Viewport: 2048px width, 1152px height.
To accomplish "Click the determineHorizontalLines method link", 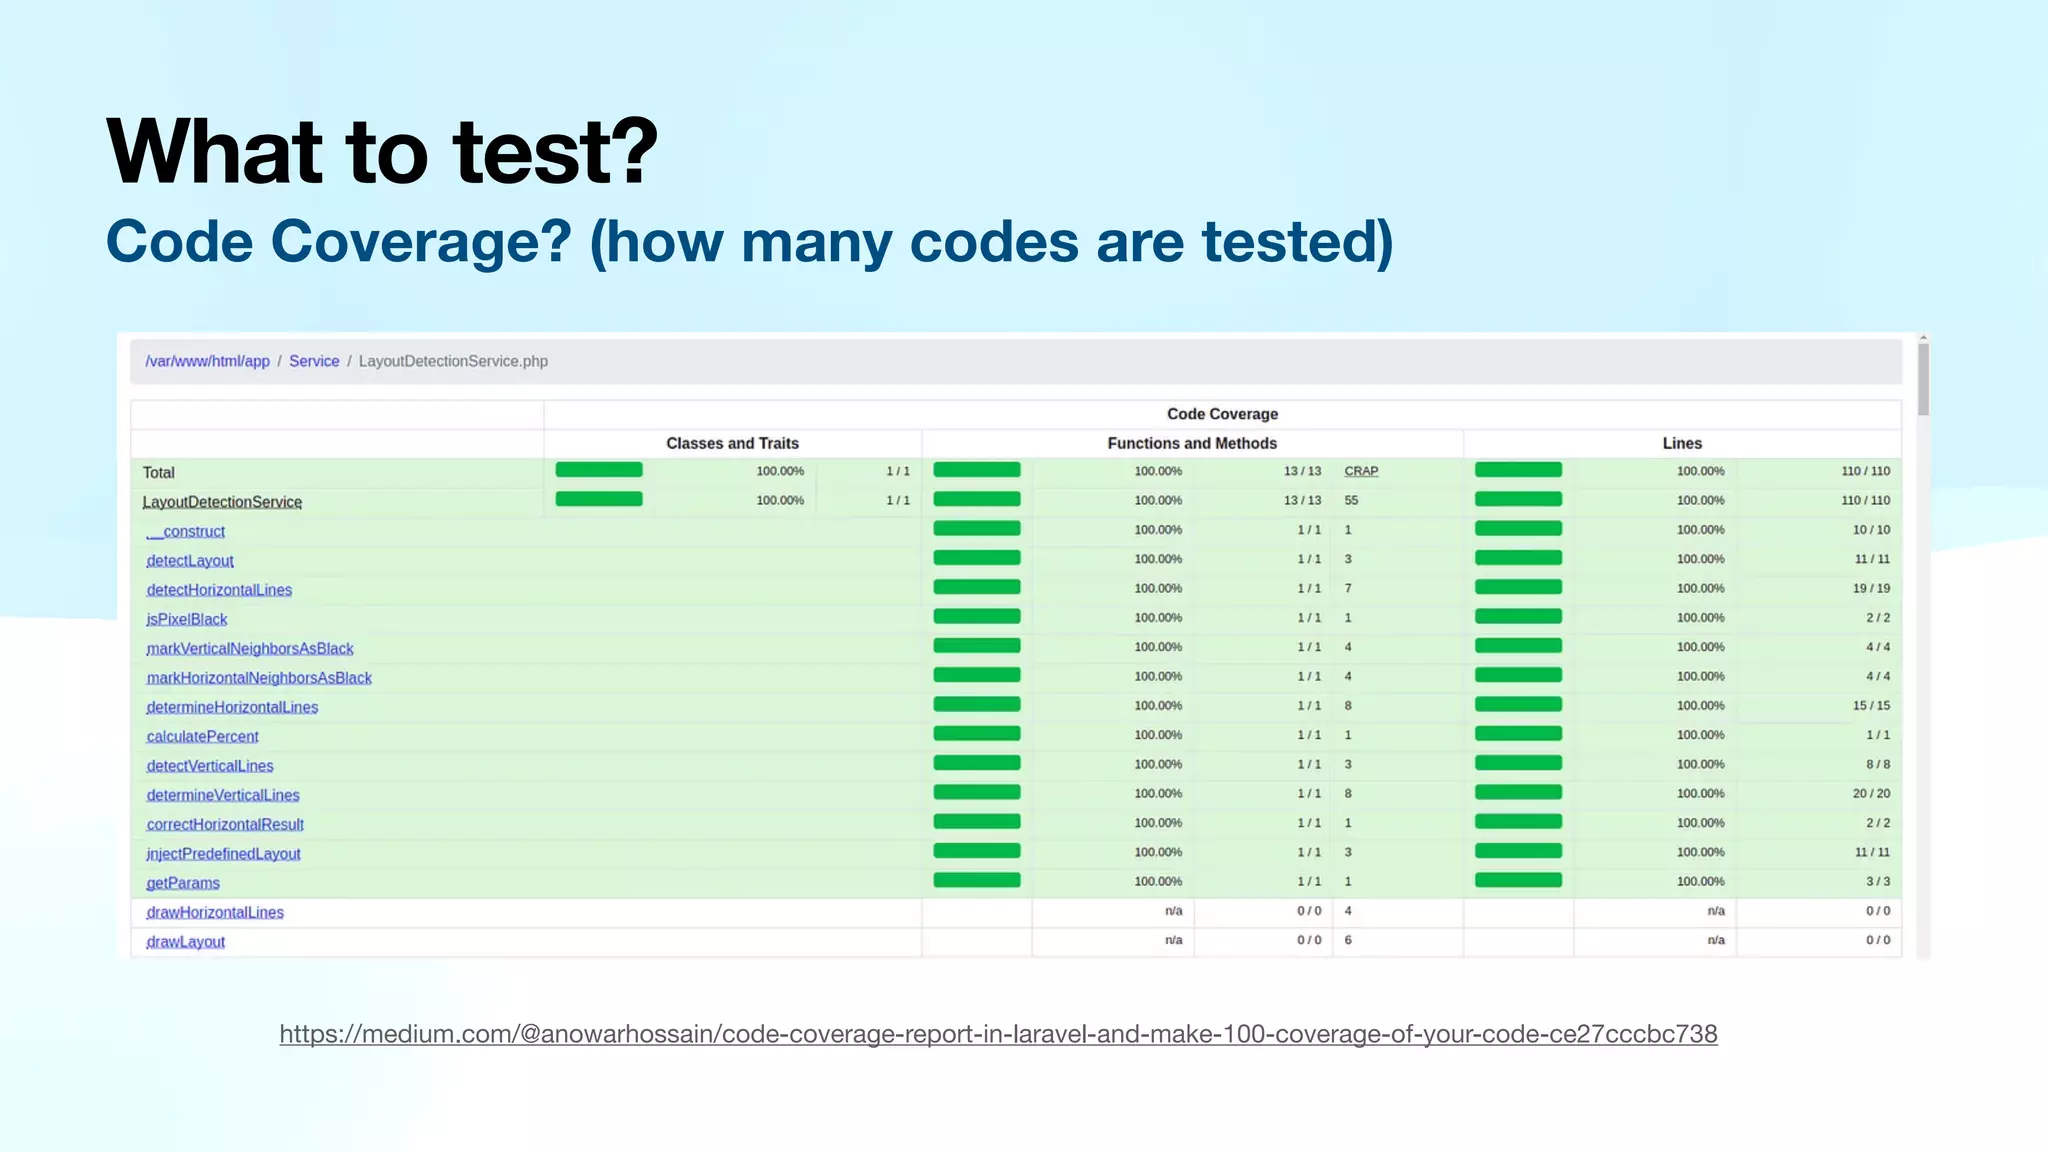I will (x=232, y=707).
